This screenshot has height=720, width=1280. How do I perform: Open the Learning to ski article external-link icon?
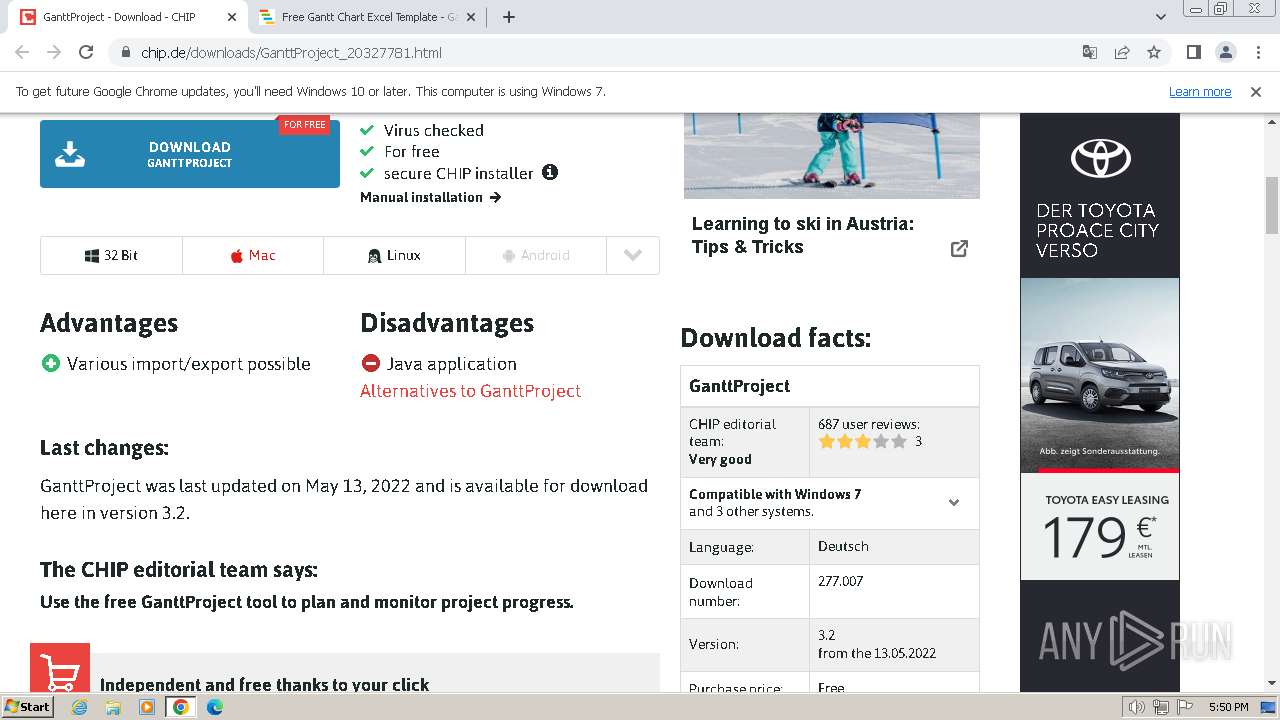coord(959,248)
